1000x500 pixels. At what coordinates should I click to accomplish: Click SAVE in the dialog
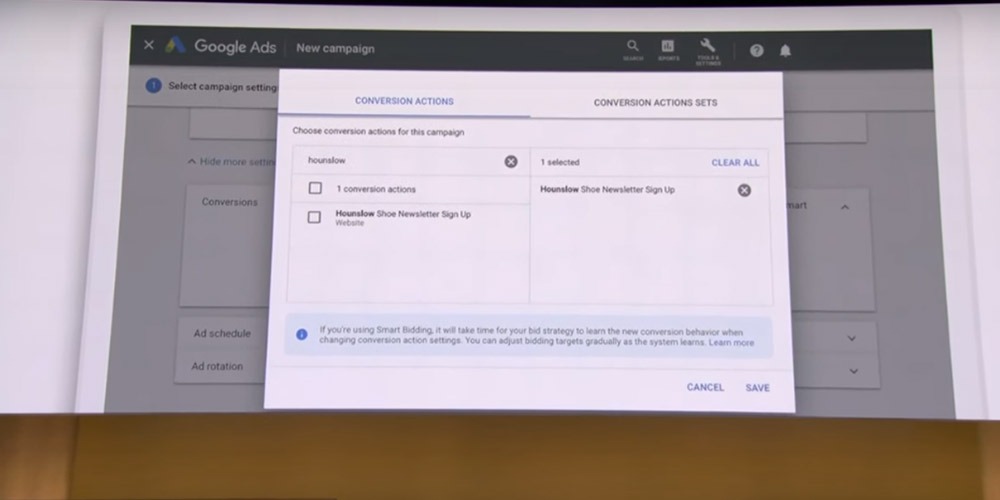tap(758, 388)
